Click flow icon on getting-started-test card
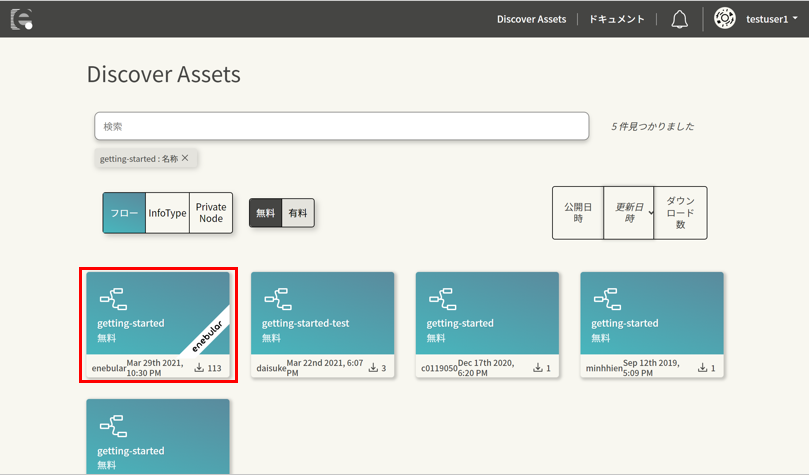 [x=278, y=299]
